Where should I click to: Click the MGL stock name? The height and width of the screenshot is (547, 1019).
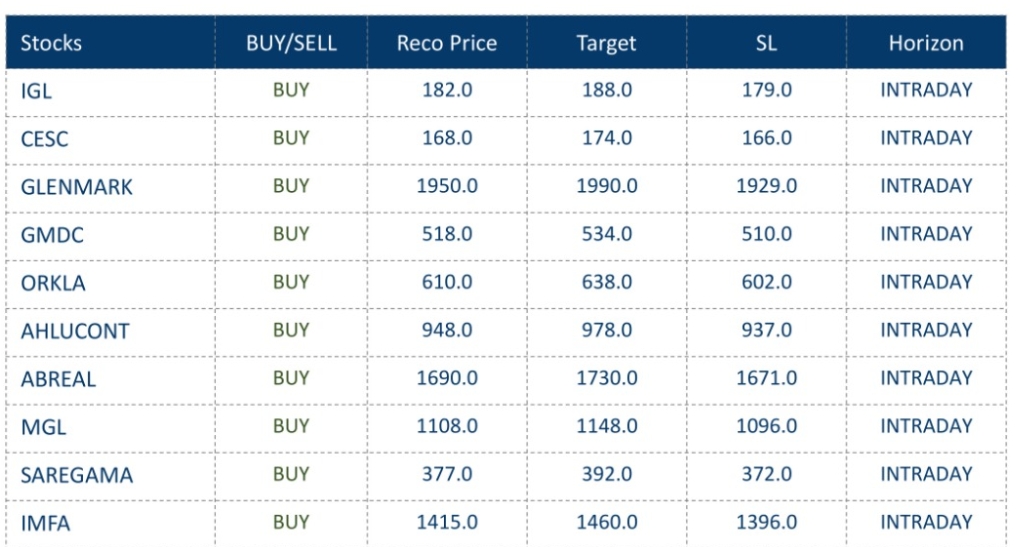coord(43,427)
